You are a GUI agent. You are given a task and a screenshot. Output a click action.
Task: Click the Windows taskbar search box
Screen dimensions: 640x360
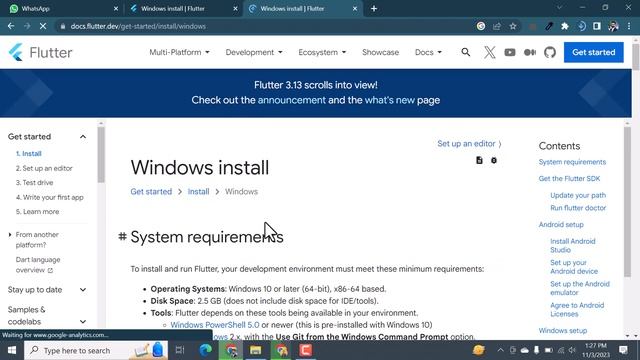click(x=96, y=350)
